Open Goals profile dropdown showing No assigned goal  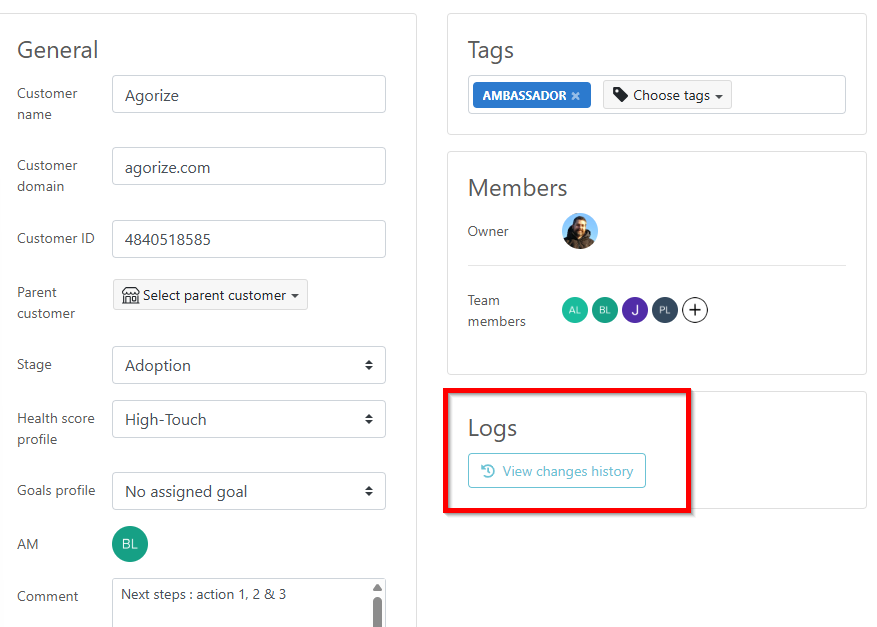248,491
